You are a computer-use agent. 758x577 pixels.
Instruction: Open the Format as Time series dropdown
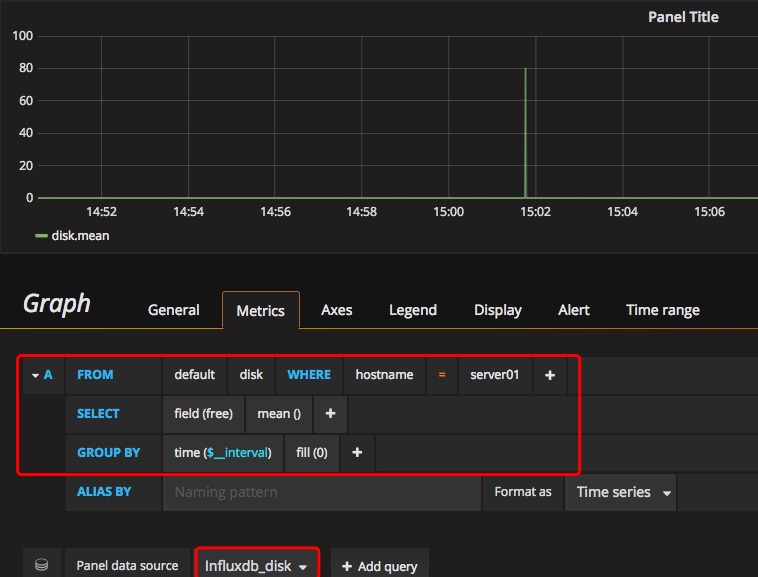621,492
